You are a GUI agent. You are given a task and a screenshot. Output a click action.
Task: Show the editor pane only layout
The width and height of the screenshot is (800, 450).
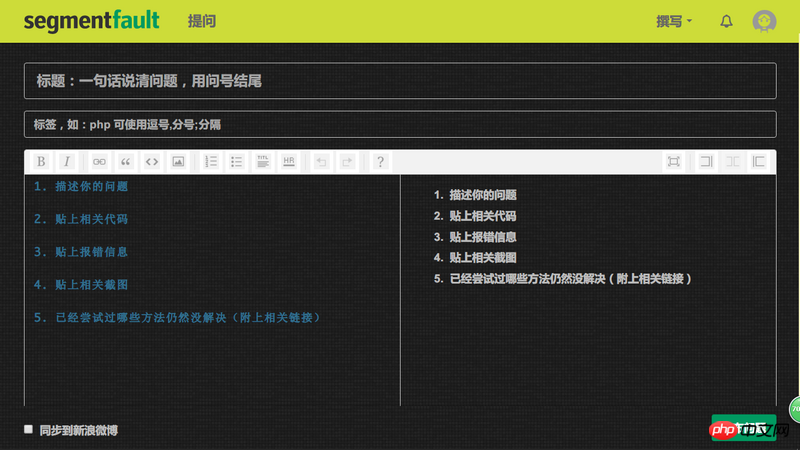pos(707,162)
